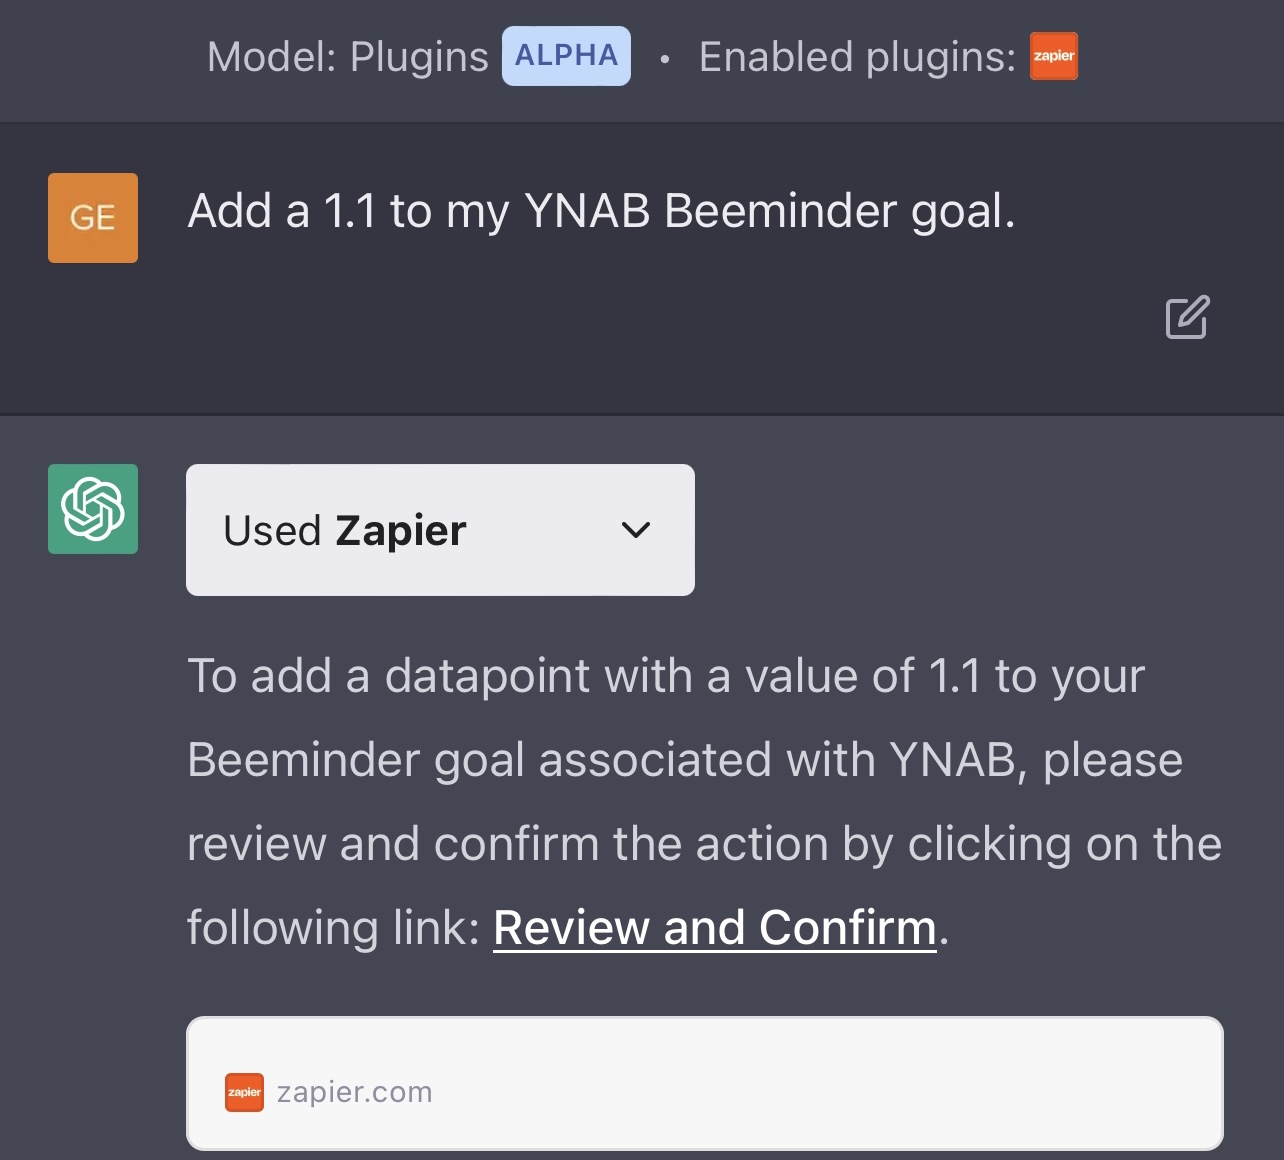Viewport: 1284px width, 1160px height.
Task: Click the line reading 'review and confirm the action'
Action: pos(705,844)
